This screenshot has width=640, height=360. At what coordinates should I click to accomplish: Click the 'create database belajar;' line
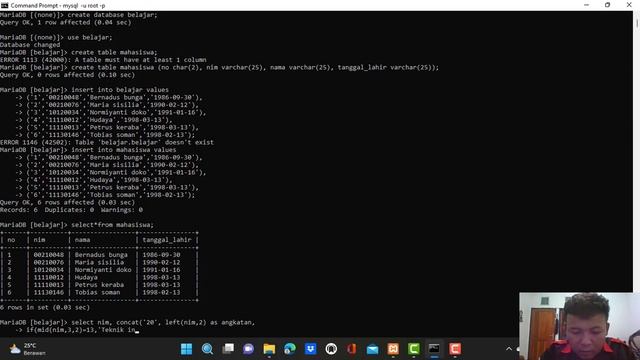coord(79,15)
